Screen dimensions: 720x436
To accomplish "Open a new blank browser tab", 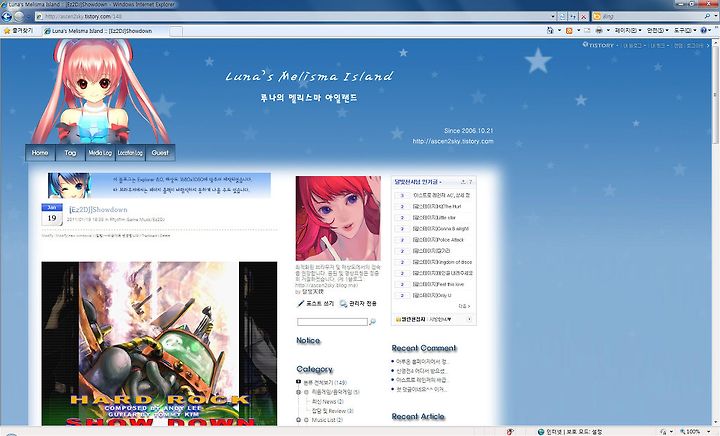I will coord(176,31).
